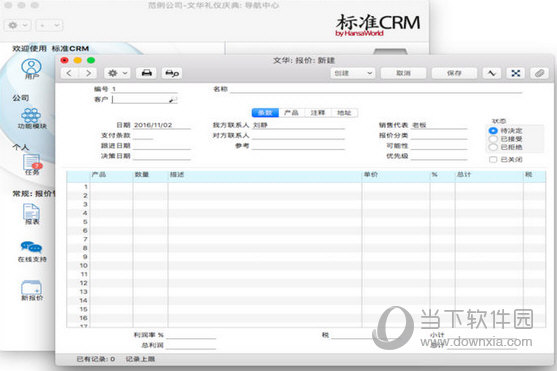Expand the 创建 dropdown
The width and height of the screenshot is (557, 371).
pyautogui.click(x=353, y=73)
